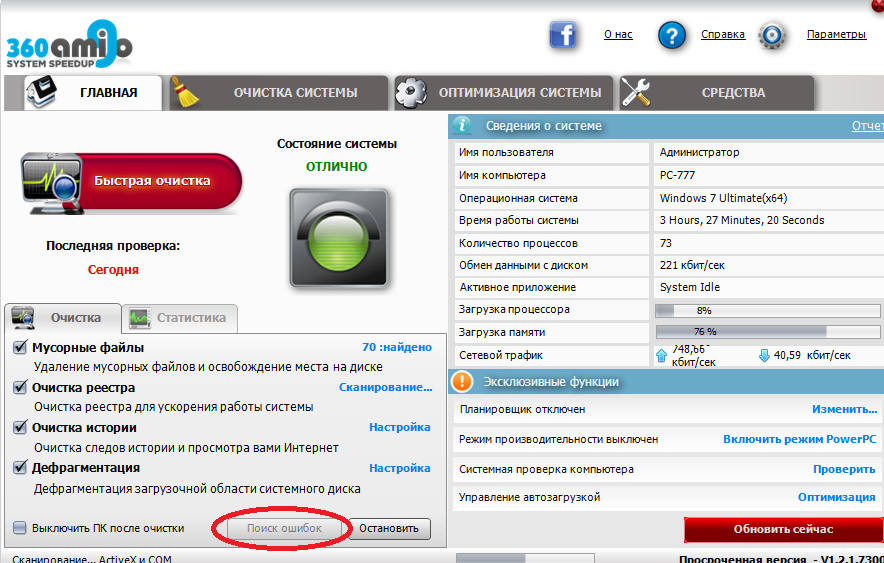This screenshot has height=563, width=884.
Task: Uncheck the Мусорные файлы checkbox
Action: pos(20,347)
